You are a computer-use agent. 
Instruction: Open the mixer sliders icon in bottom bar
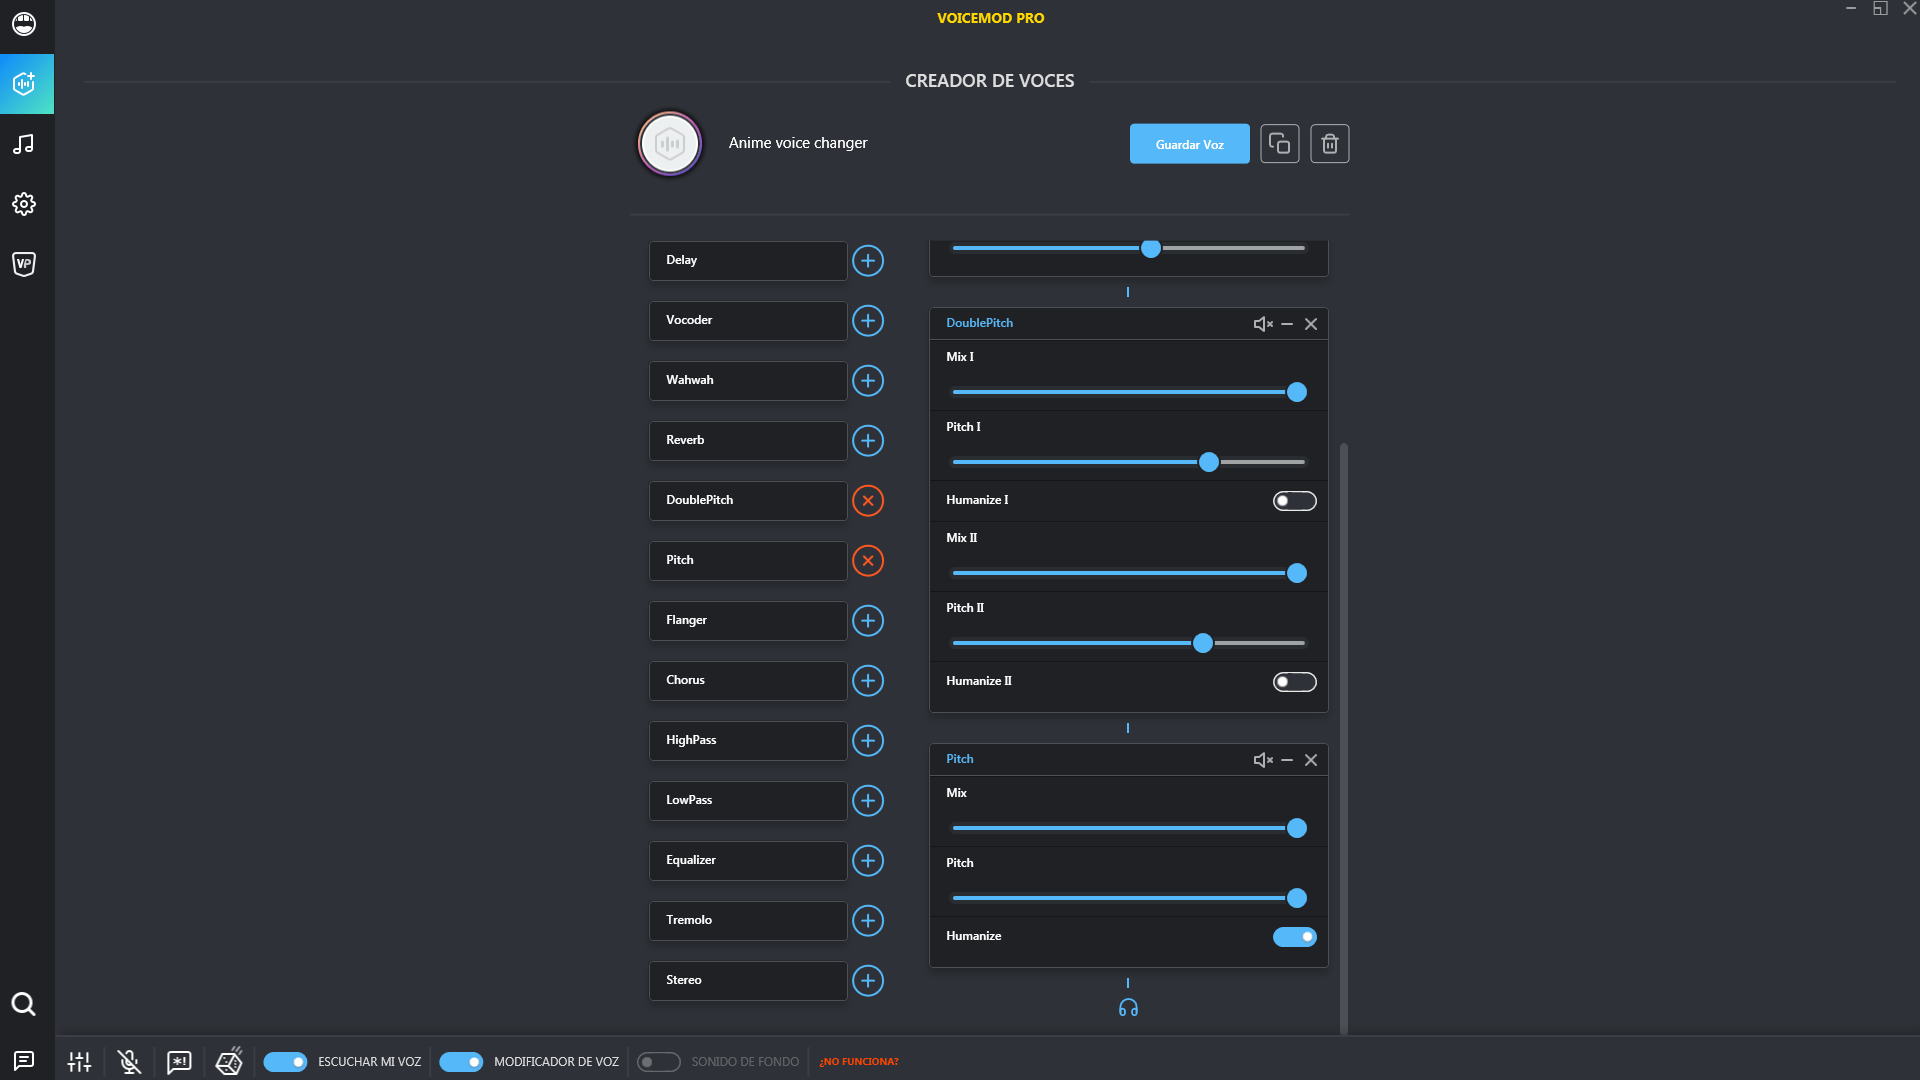click(x=79, y=1062)
